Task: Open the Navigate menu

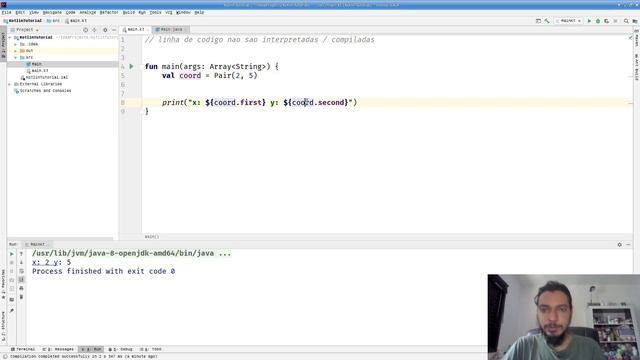Action: click(52, 13)
